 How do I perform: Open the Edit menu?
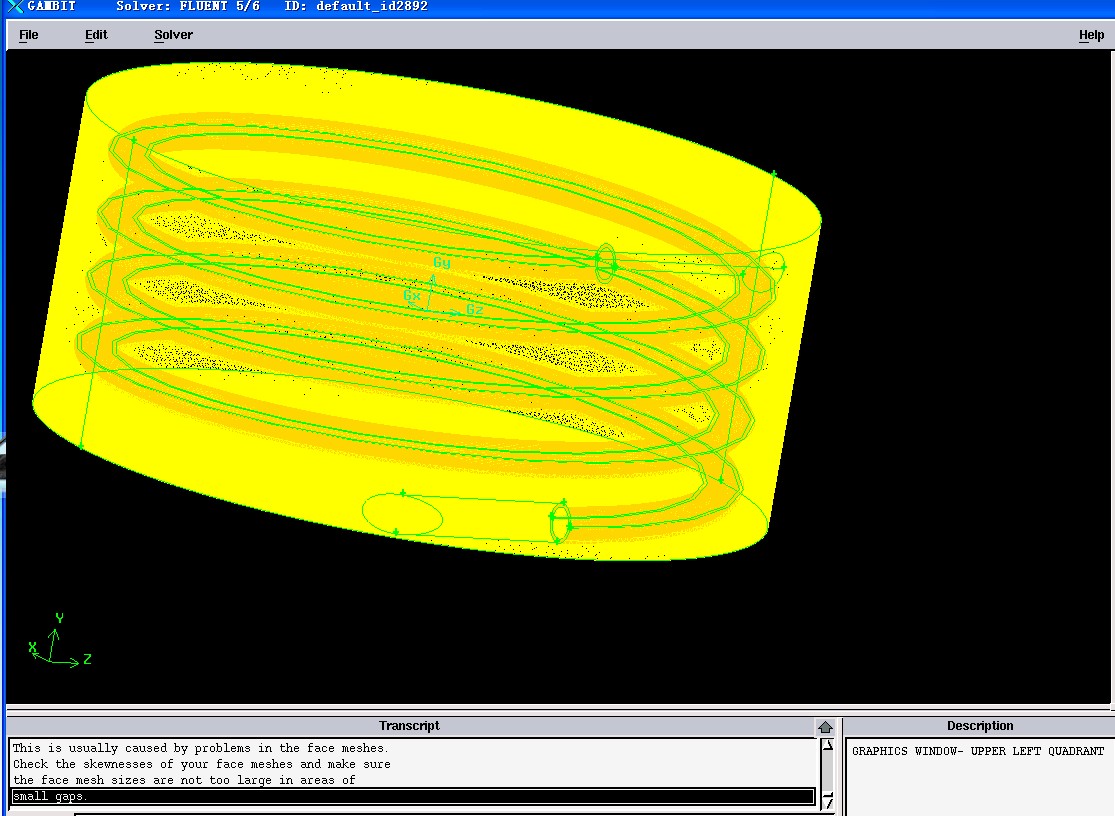96,35
